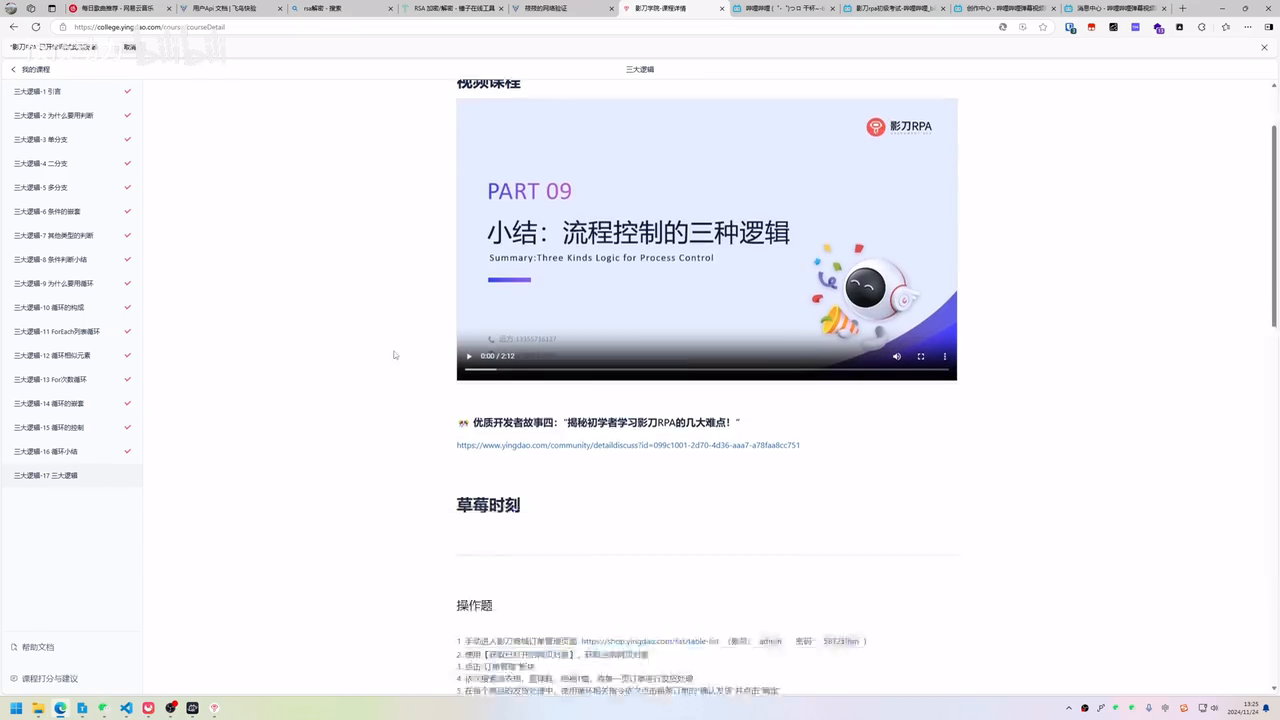Open lesson 三大逻辑-9 为什么要用循环
The width and height of the screenshot is (1280, 720).
click(x=71, y=283)
